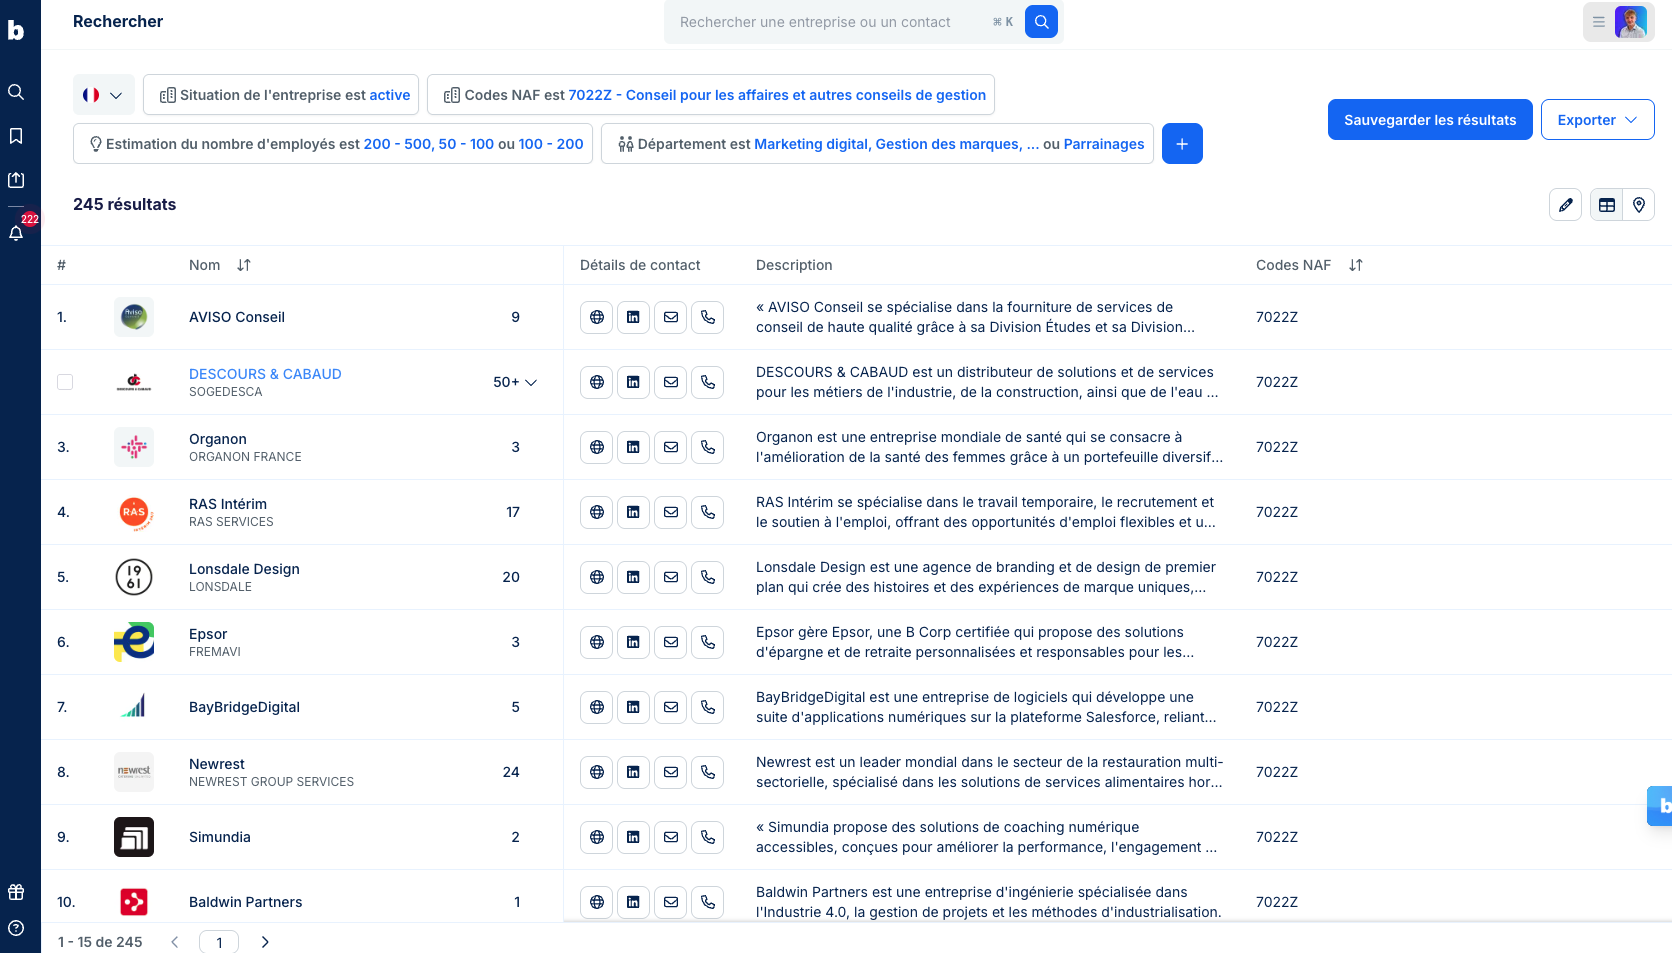Click phone icon for Newrest row
The image size is (1672, 953).
(708, 772)
